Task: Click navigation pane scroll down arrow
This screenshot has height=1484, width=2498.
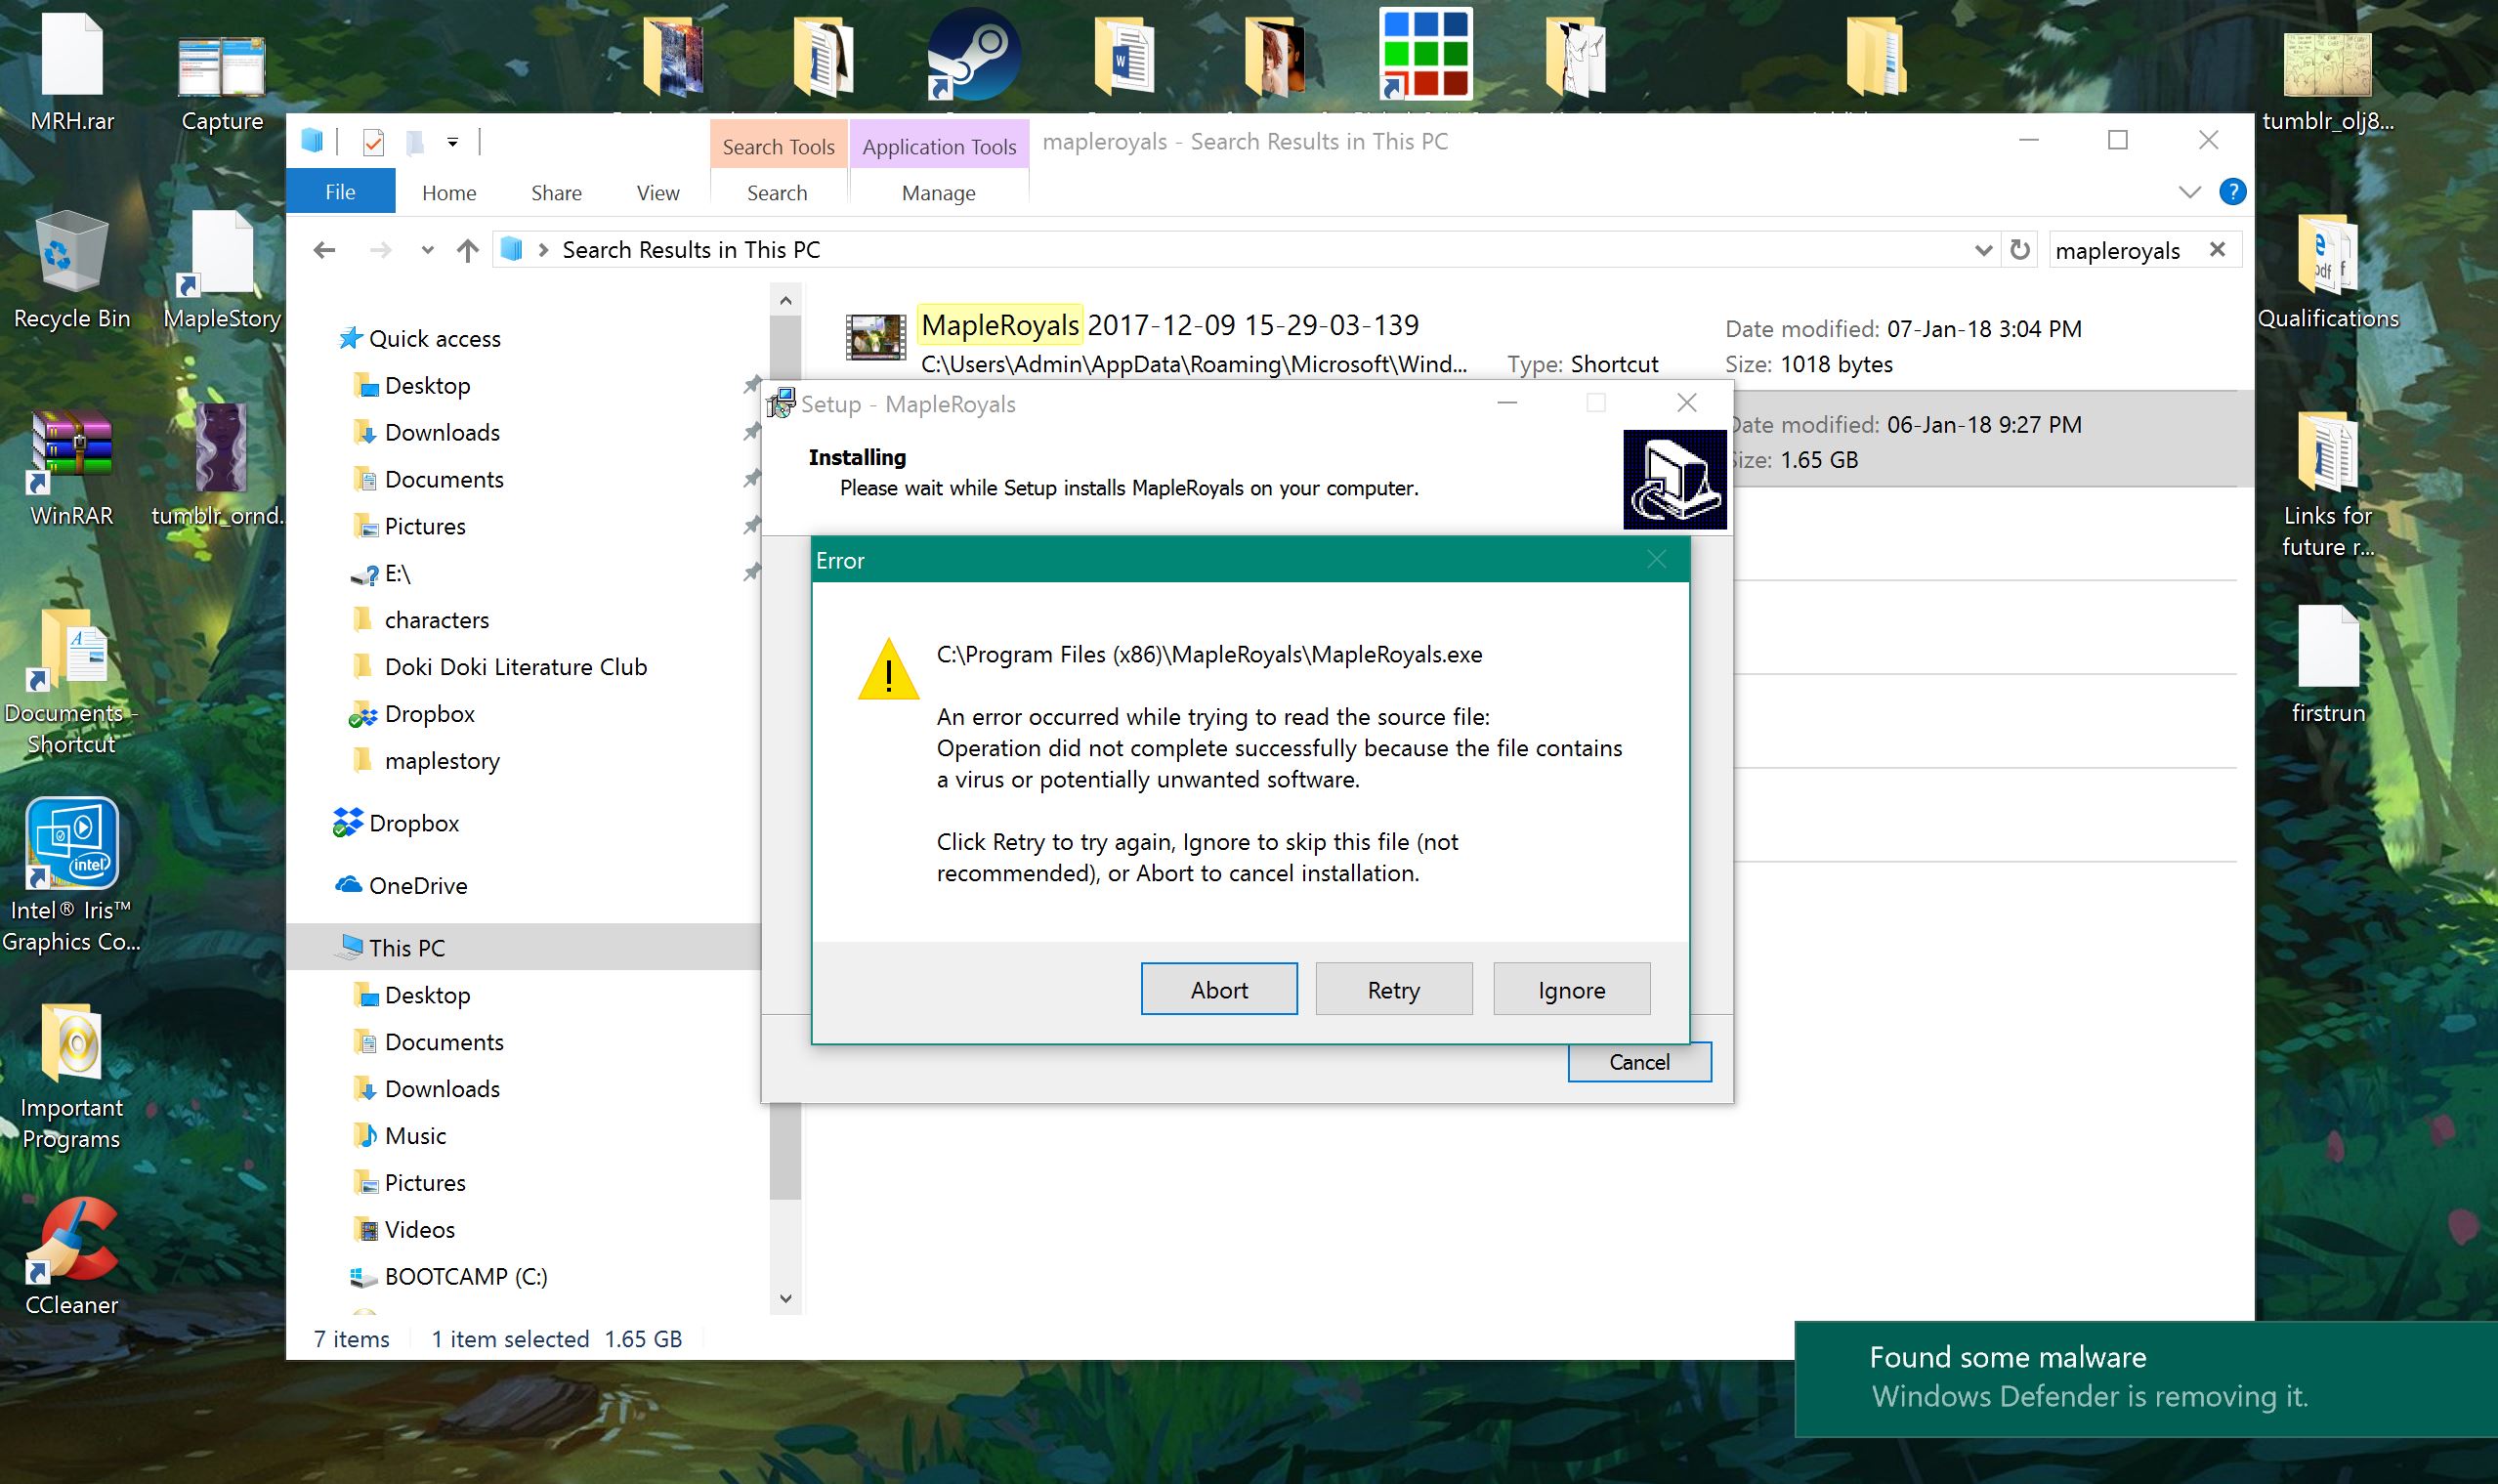Action: click(786, 1298)
